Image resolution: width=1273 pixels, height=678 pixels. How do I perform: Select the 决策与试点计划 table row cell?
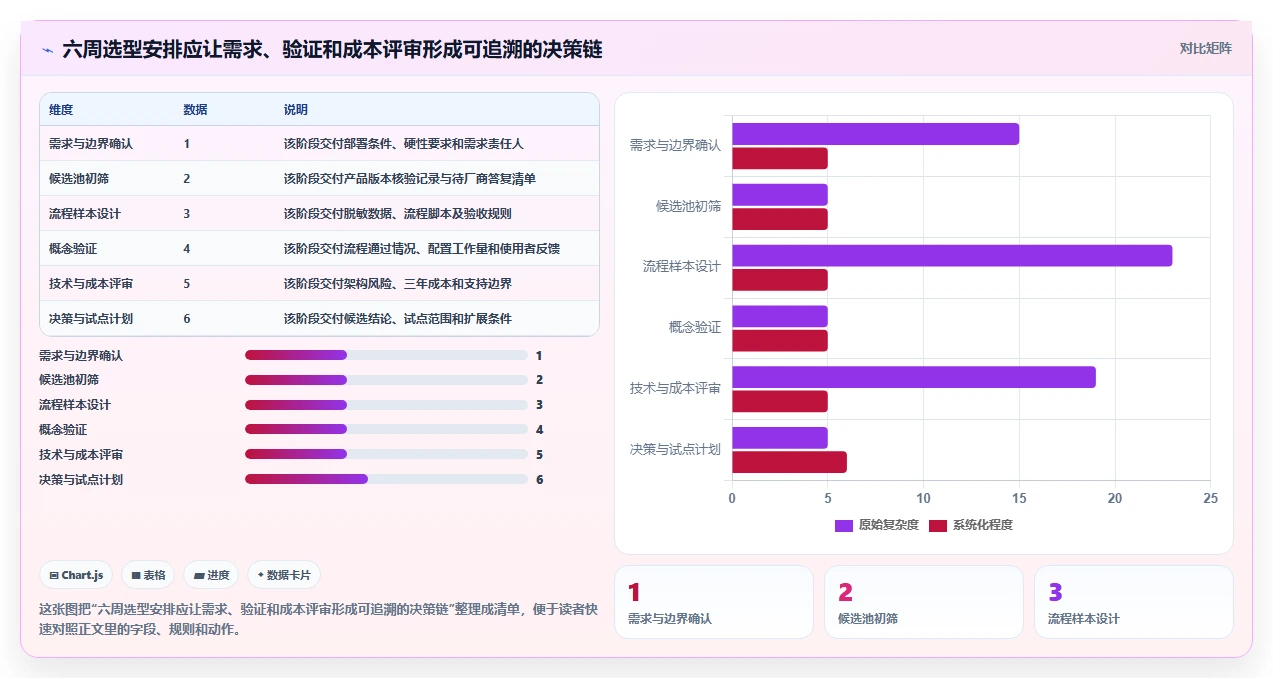[x=91, y=319]
